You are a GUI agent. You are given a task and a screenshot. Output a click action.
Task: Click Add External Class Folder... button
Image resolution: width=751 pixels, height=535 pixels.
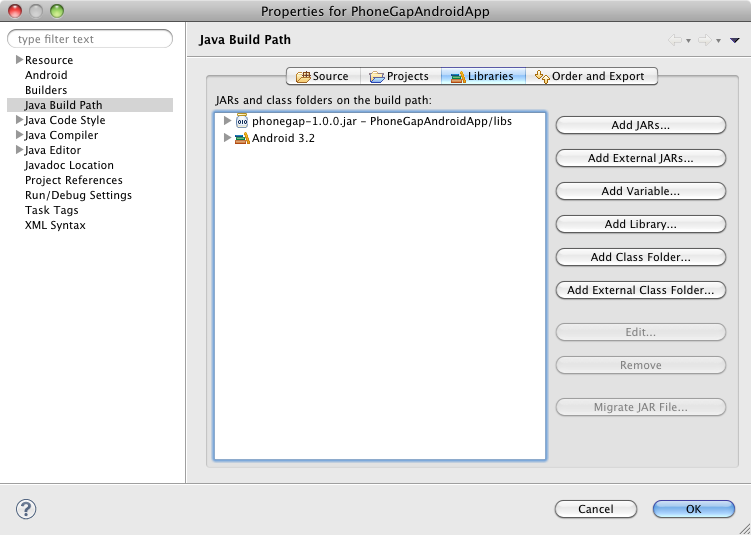[x=641, y=290]
